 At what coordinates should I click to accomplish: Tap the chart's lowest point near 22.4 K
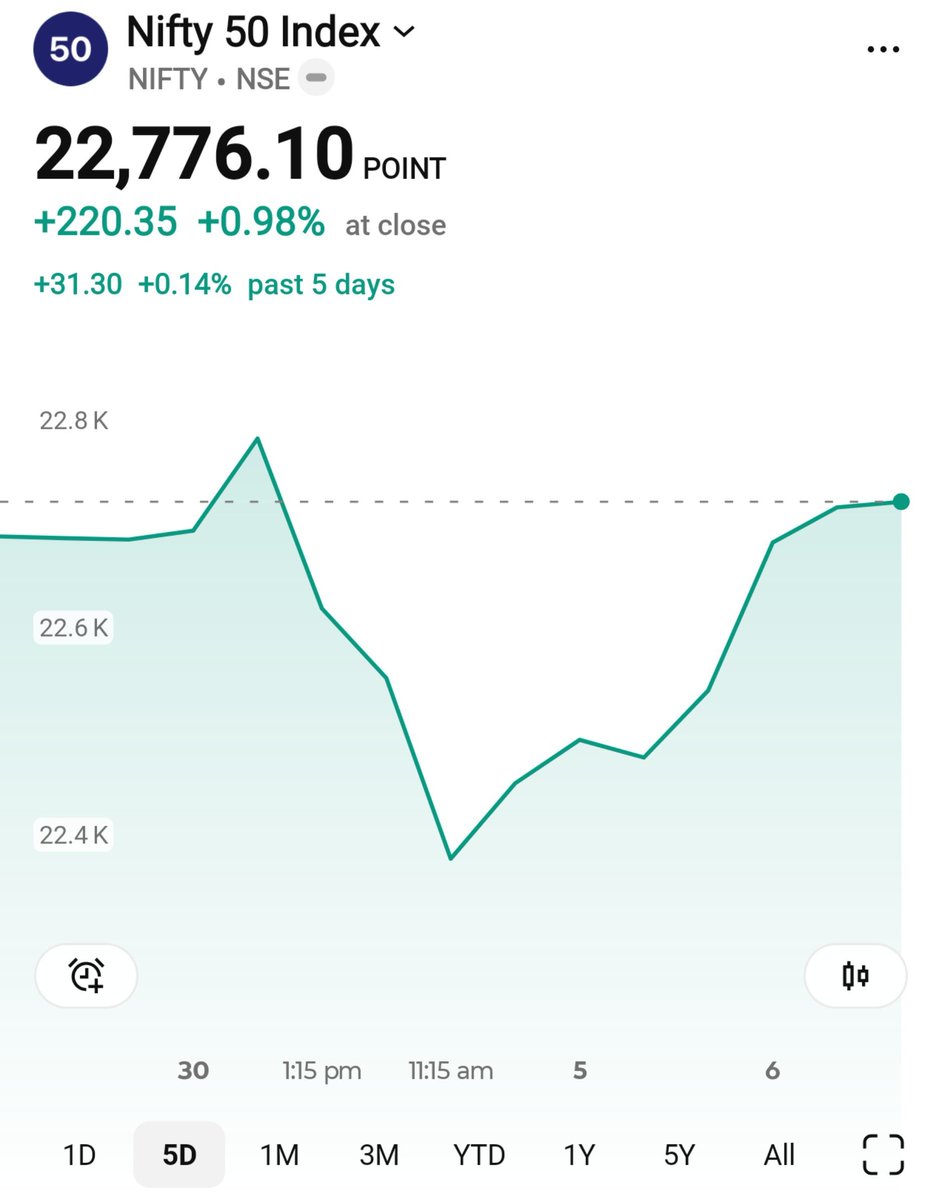coord(451,858)
